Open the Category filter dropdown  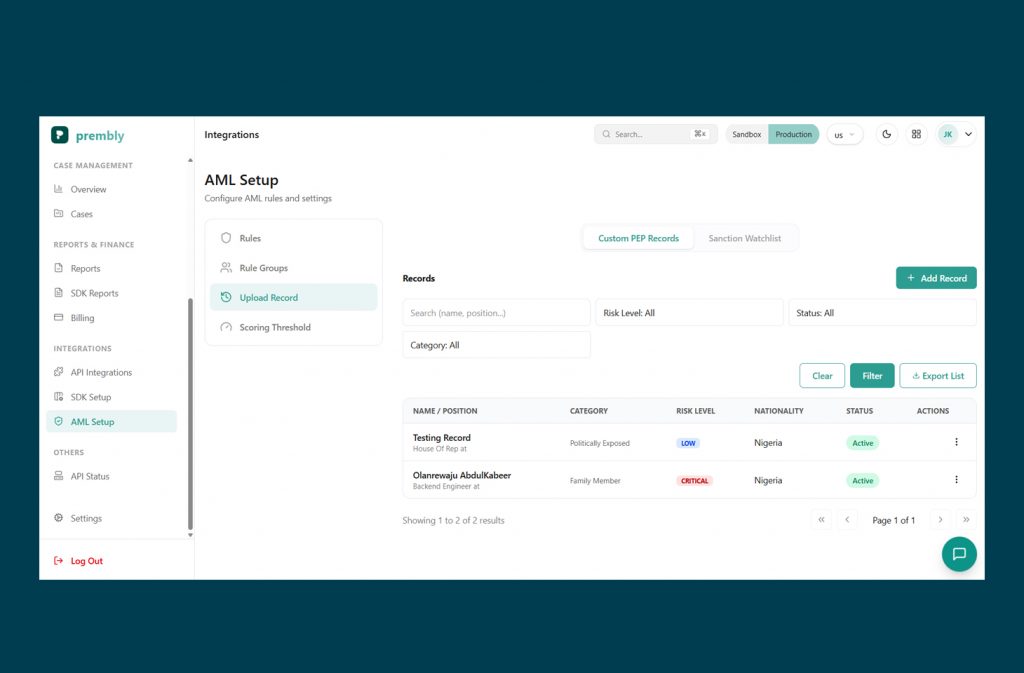coord(496,345)
